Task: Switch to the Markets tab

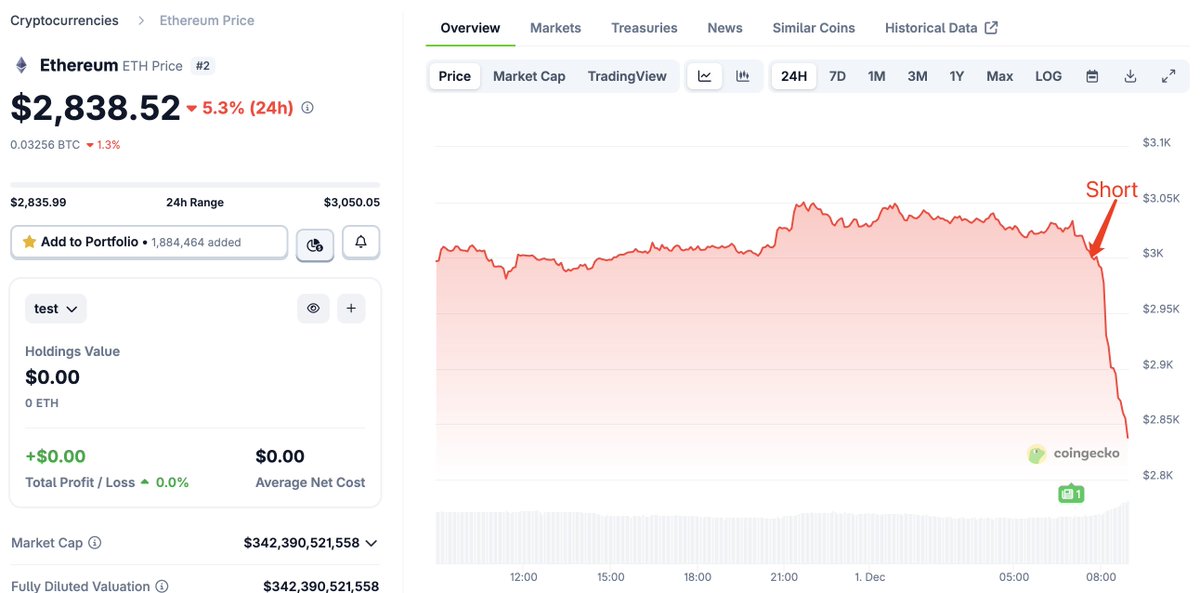Action: click(x=555, y=27)
